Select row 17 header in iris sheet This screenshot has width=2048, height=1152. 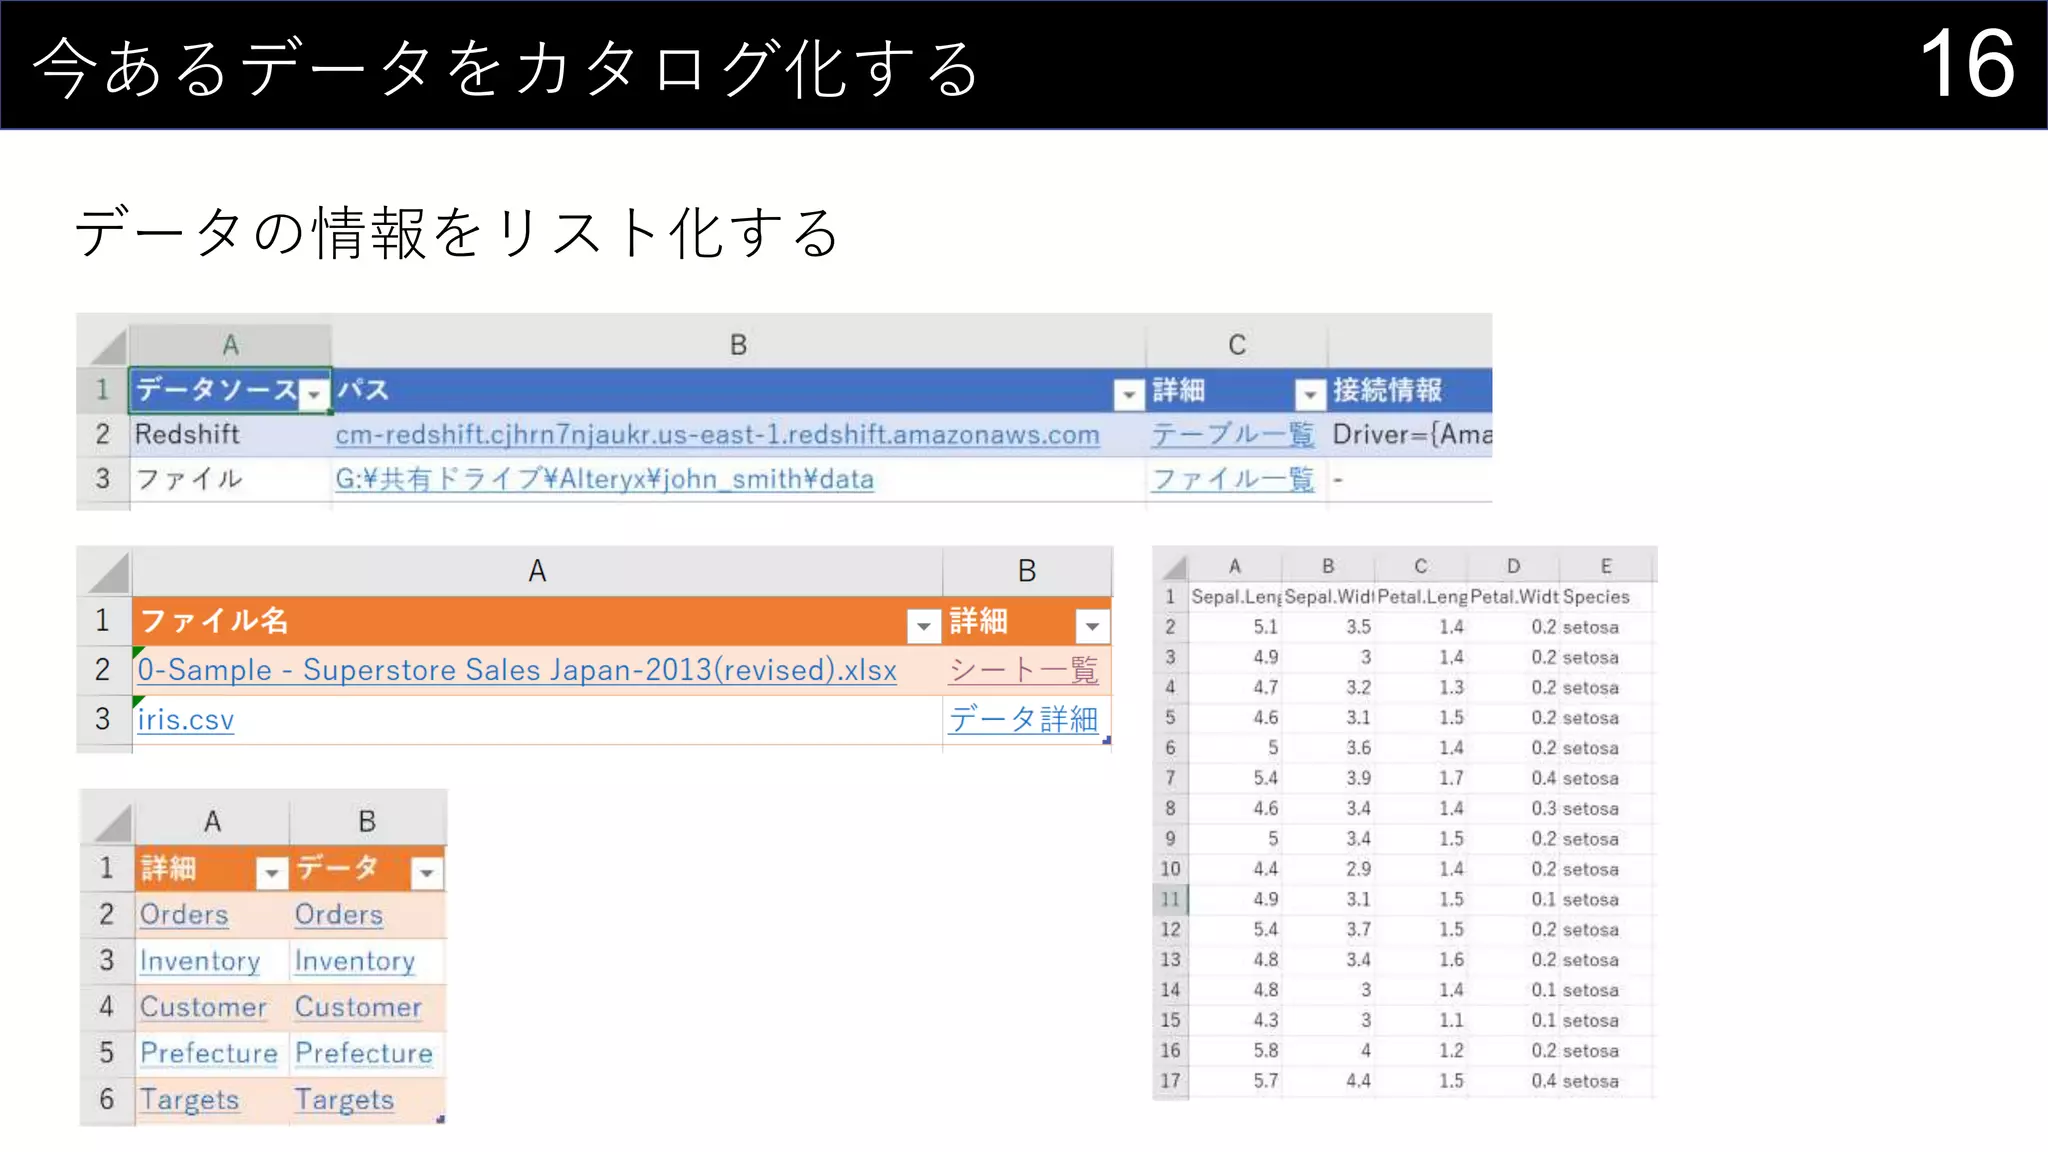click(1171, 1081)
